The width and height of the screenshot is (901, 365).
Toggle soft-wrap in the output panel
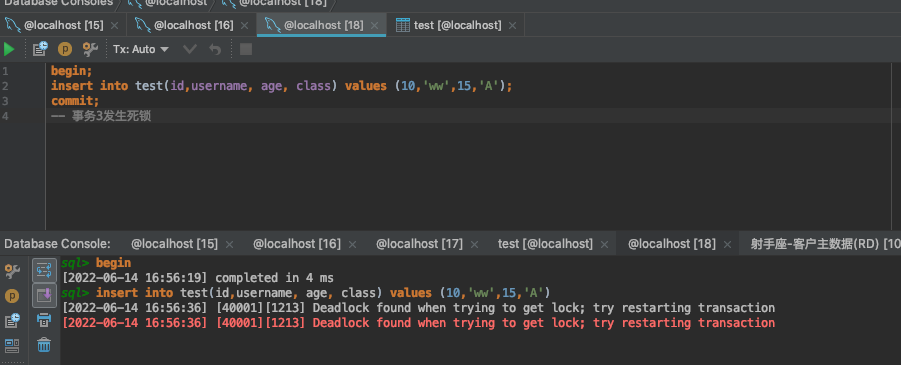(x=44, y=270)
